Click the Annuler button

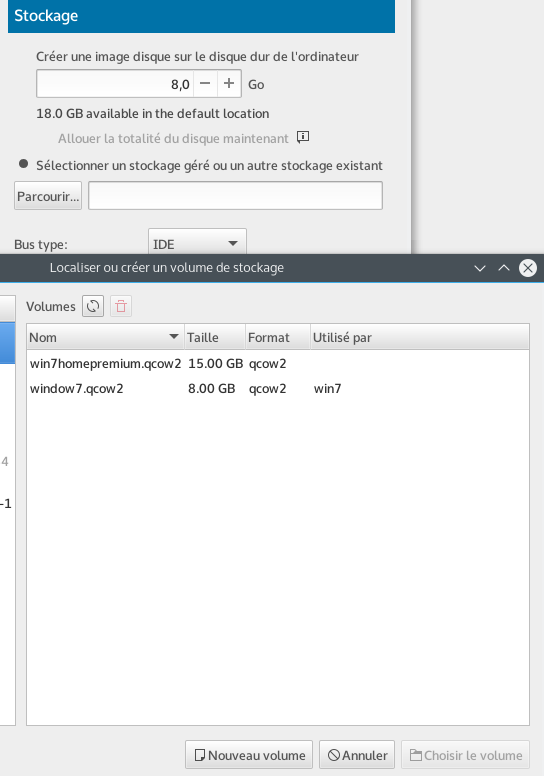click(357, 755)
